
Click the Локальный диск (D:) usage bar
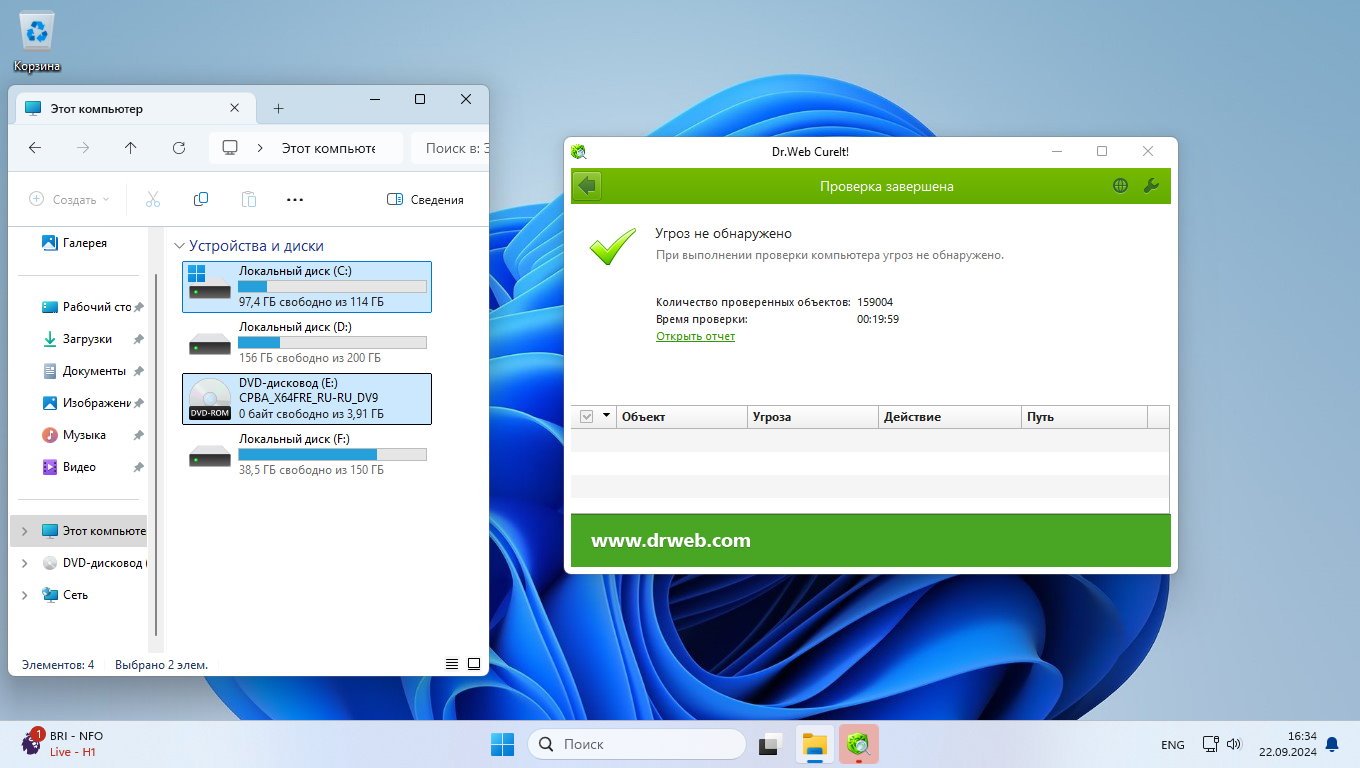pos(332,342)
